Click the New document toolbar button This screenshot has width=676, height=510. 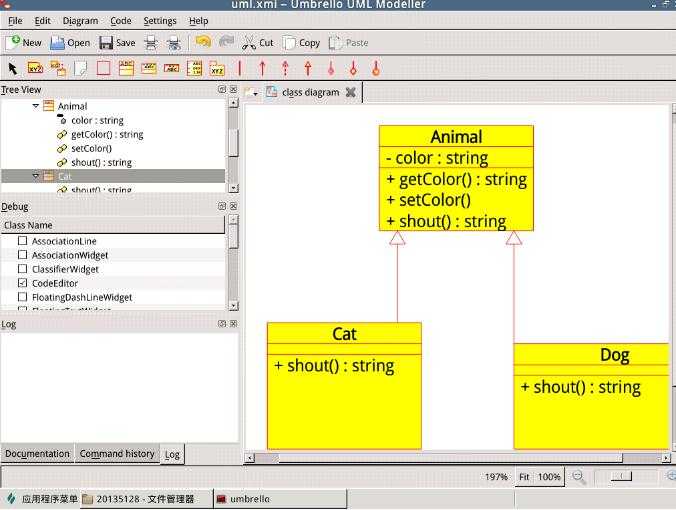(x=23, y=43)
